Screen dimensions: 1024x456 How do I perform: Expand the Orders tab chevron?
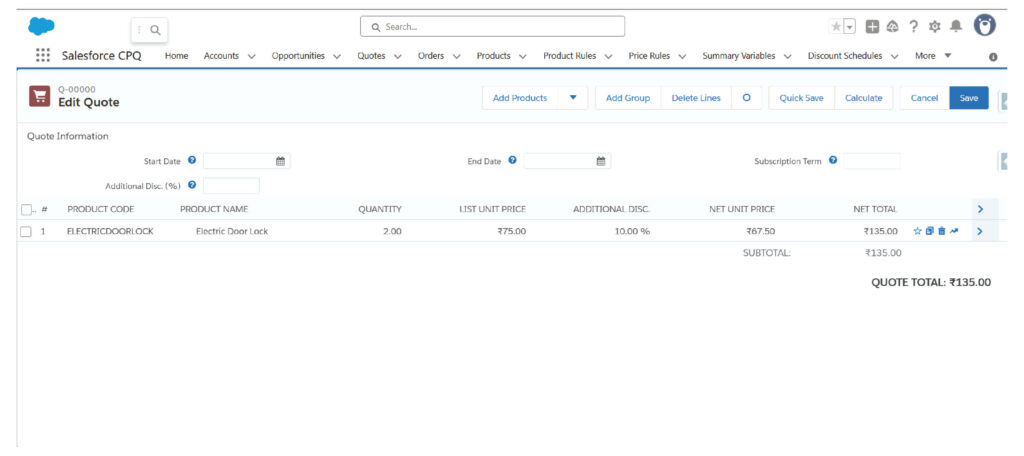point(456,57)
